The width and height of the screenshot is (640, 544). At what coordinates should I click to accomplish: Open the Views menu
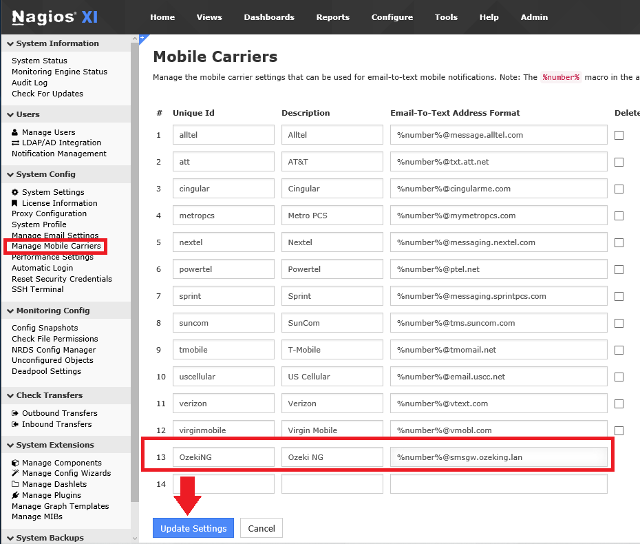point(209,17)
